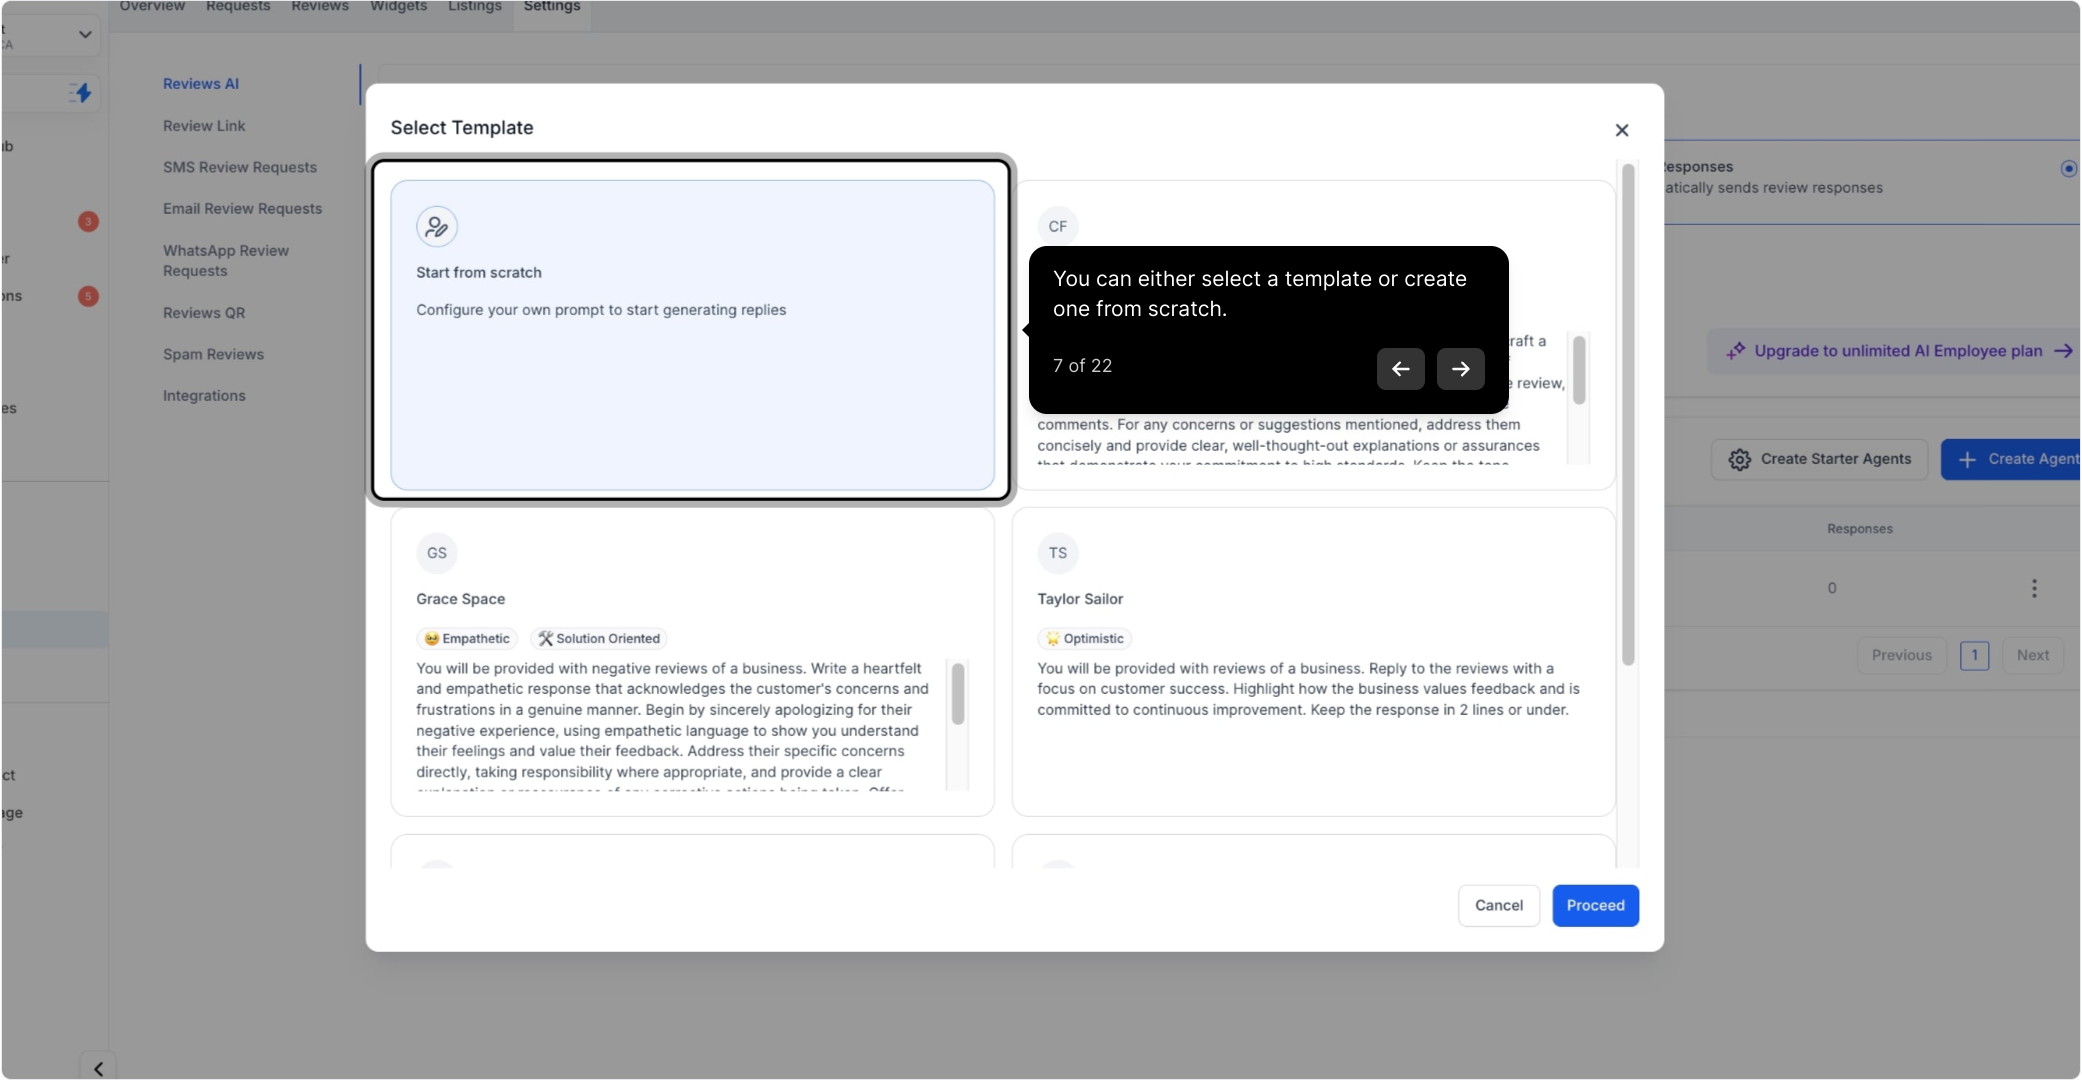Click the Empathetic tag
The image size is (2082, 1080).
[x=467, y=639]
